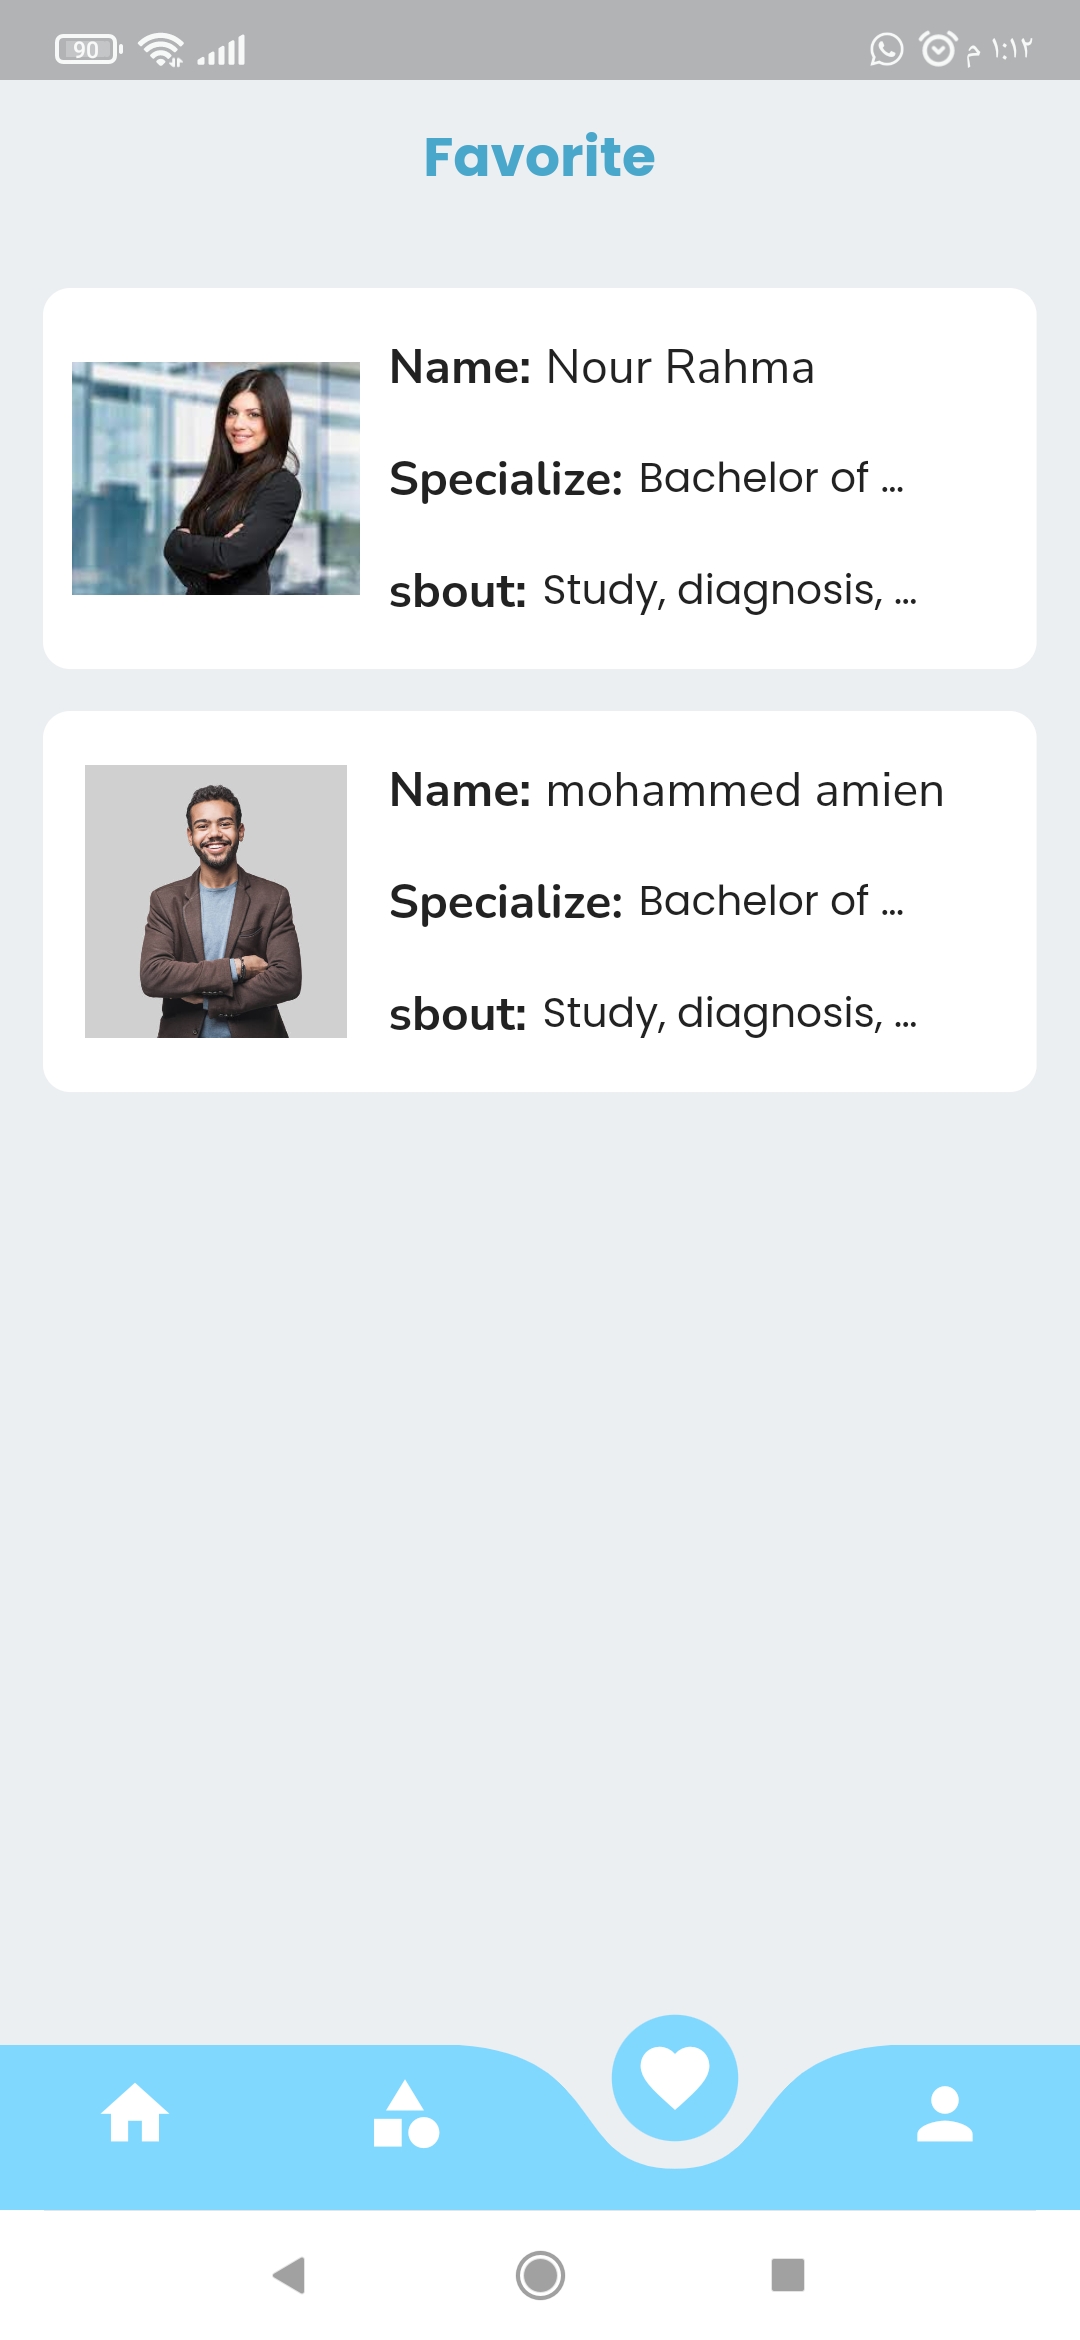Image resolution: width=1080 pixels, height=2340 pixels.
Task: Open the profile person icon
Action: 945,2113
